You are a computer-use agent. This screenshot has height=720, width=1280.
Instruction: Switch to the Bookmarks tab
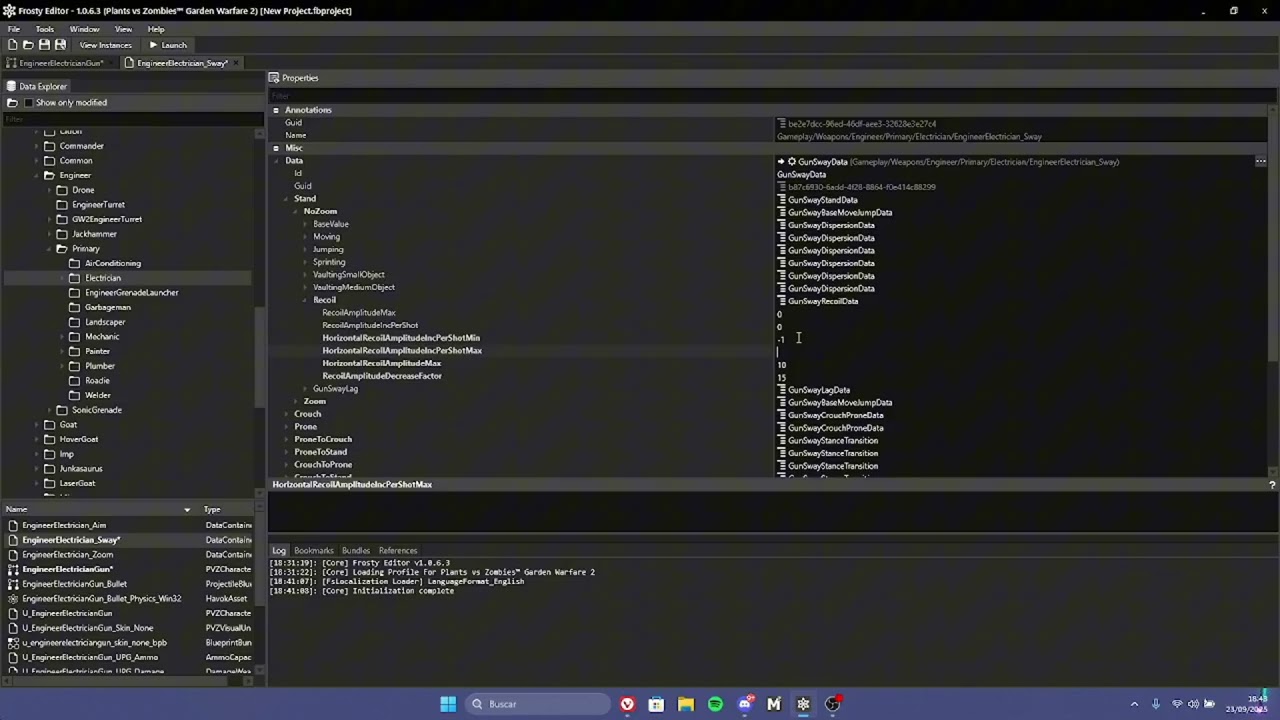pyautogui.click(x=313, y=551)
